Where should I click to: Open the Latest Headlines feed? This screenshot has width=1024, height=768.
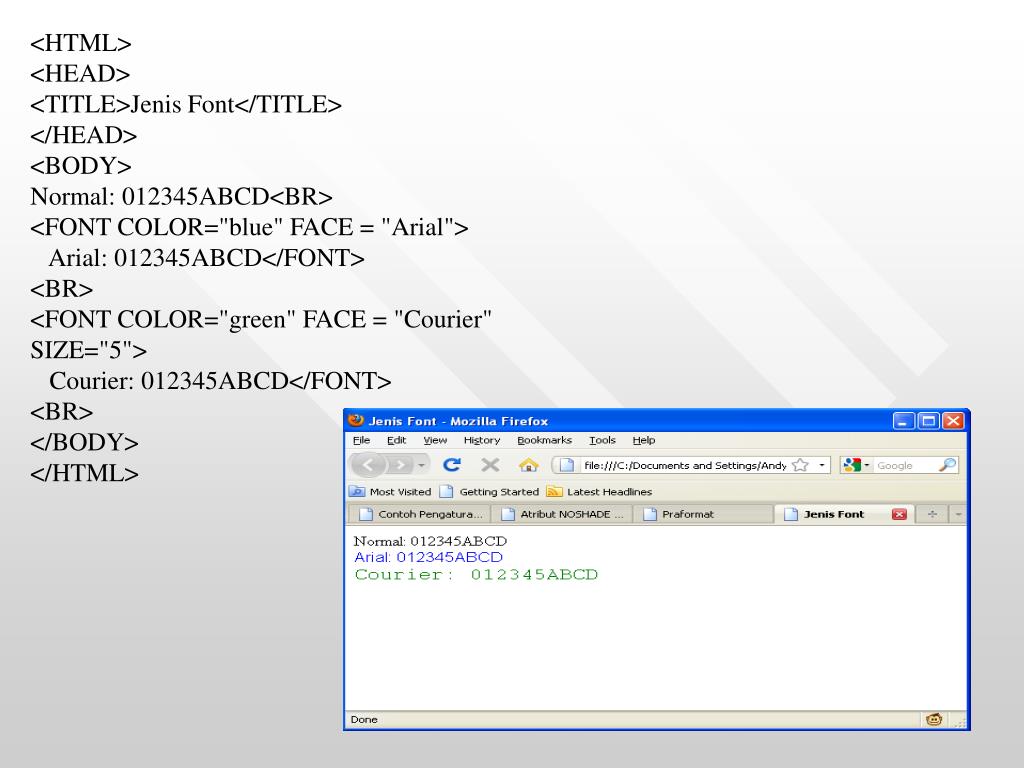[600, 492]
